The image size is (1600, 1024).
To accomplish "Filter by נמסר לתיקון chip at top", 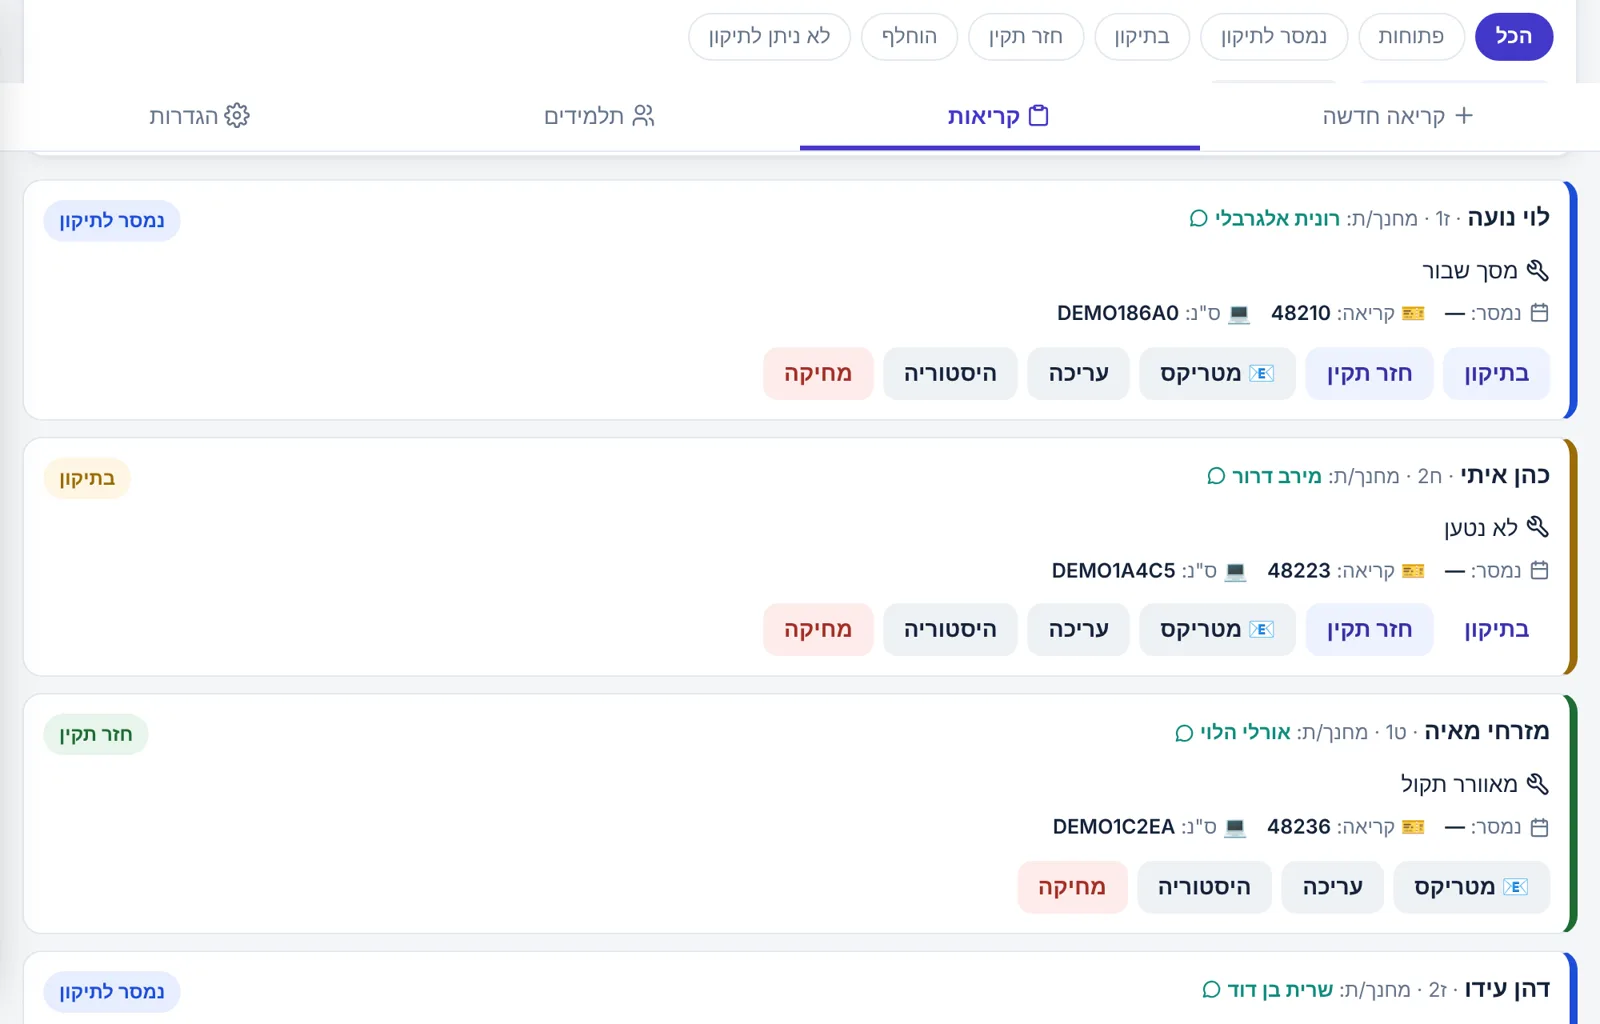I will pos(1274,37).
